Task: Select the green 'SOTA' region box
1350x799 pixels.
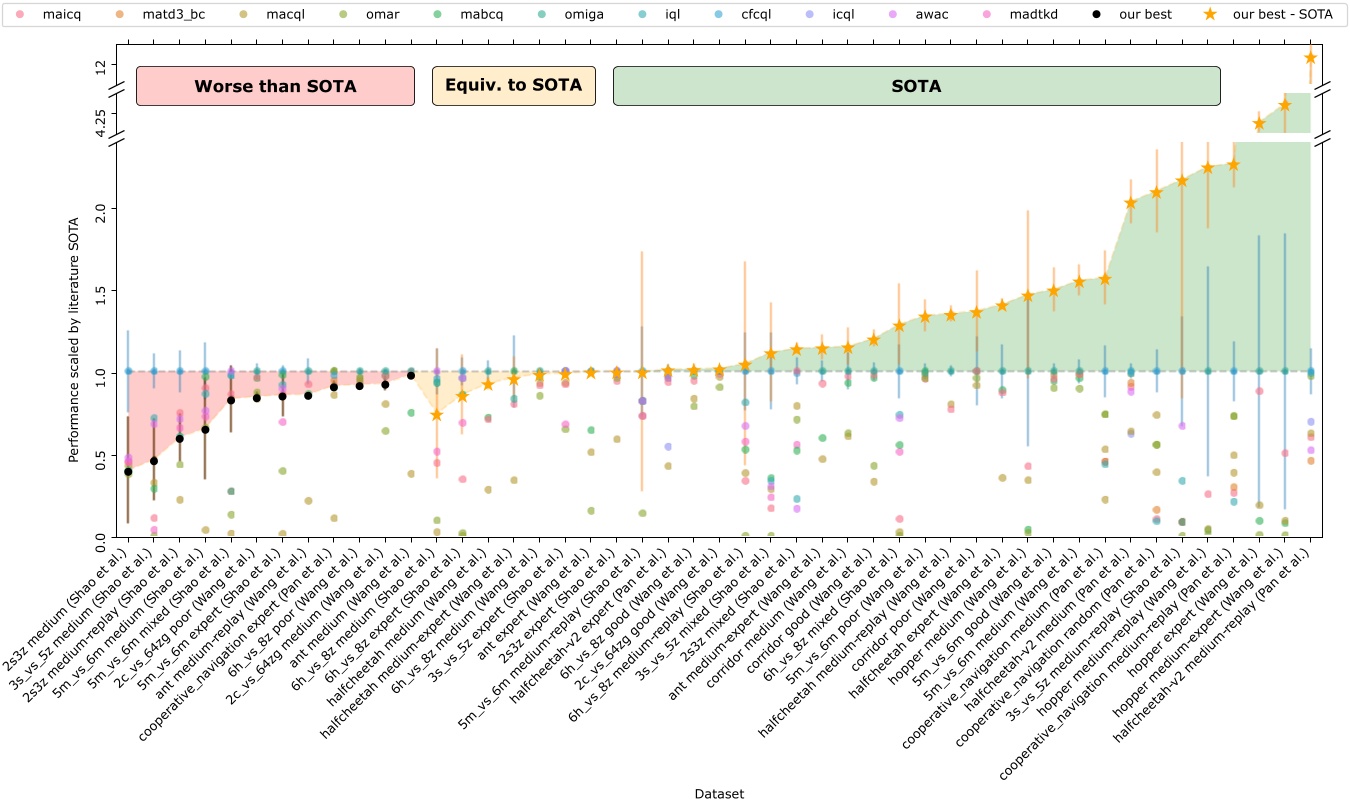Action: click(916, 86)
